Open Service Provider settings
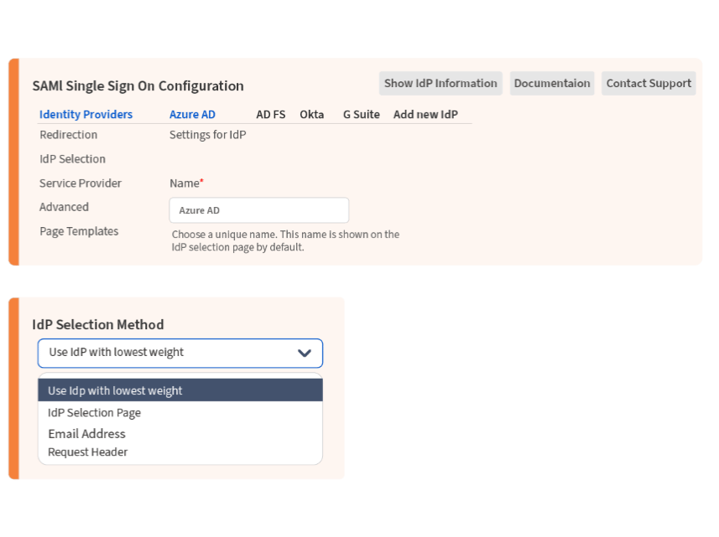The width and height of the screenshot is (719, 537). click(x=80, y=183)
